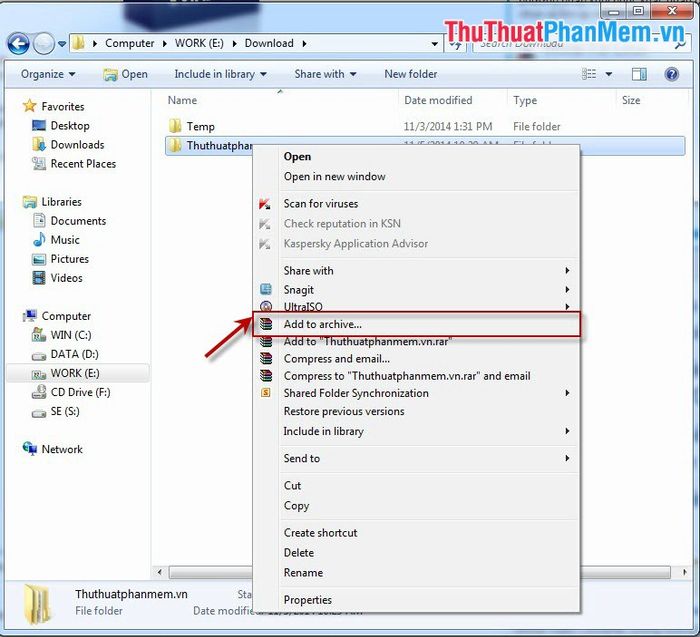The width and height of the screenshot is (700, 637).
Task: Open the Documents library
Action: tap(78, 221)
